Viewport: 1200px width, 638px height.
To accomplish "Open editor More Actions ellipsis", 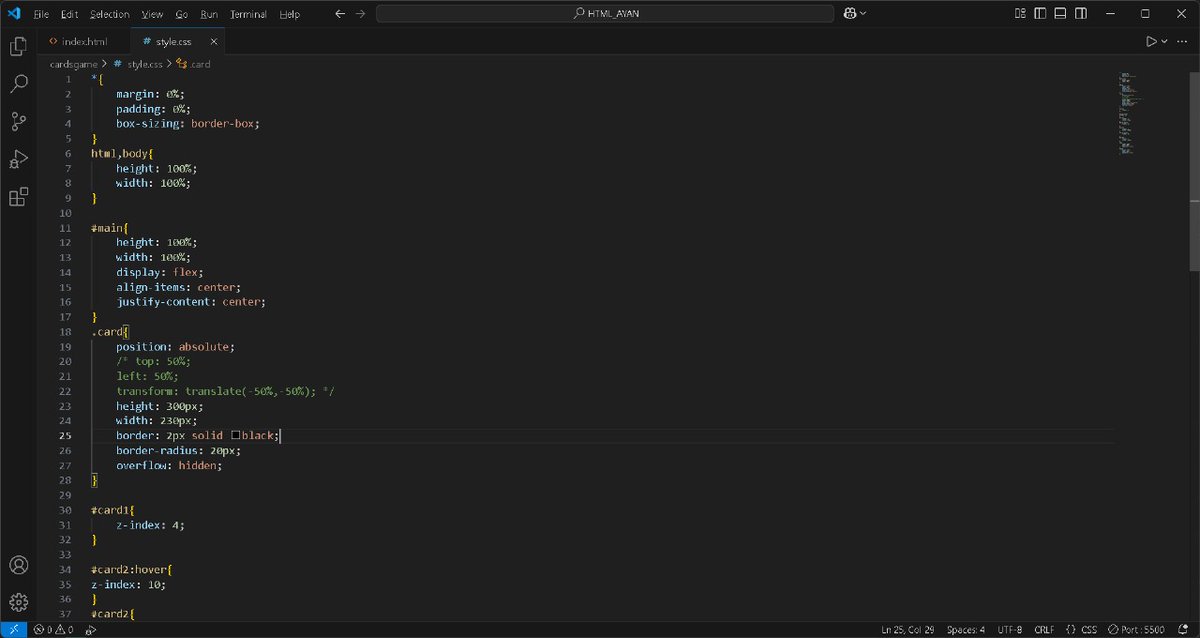I will coord(1182,42).
